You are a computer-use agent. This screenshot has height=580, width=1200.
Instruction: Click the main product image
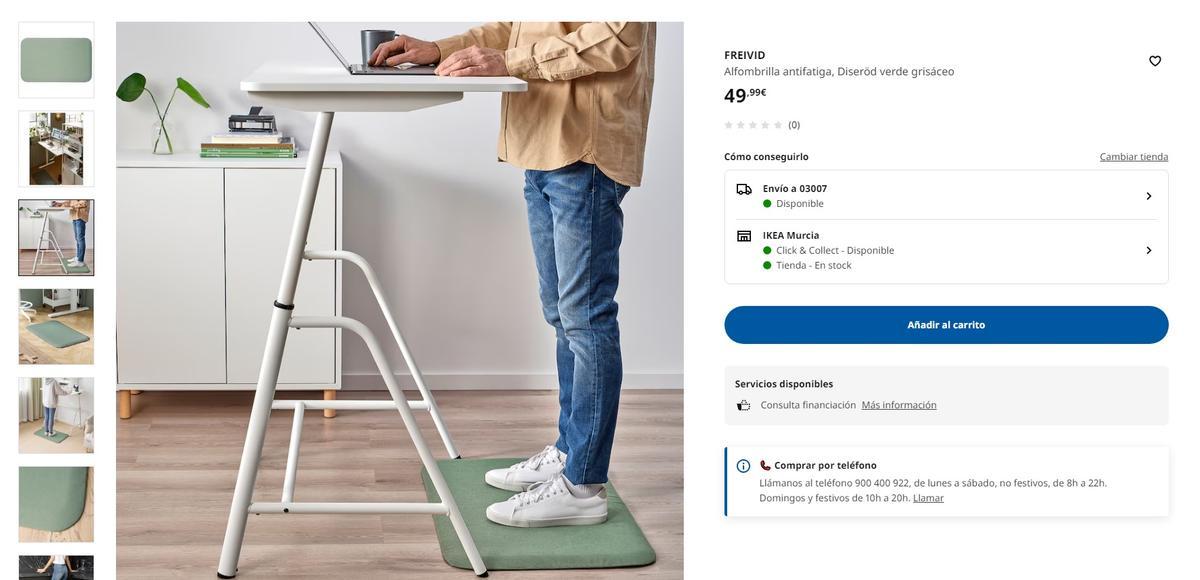point(400,301)
